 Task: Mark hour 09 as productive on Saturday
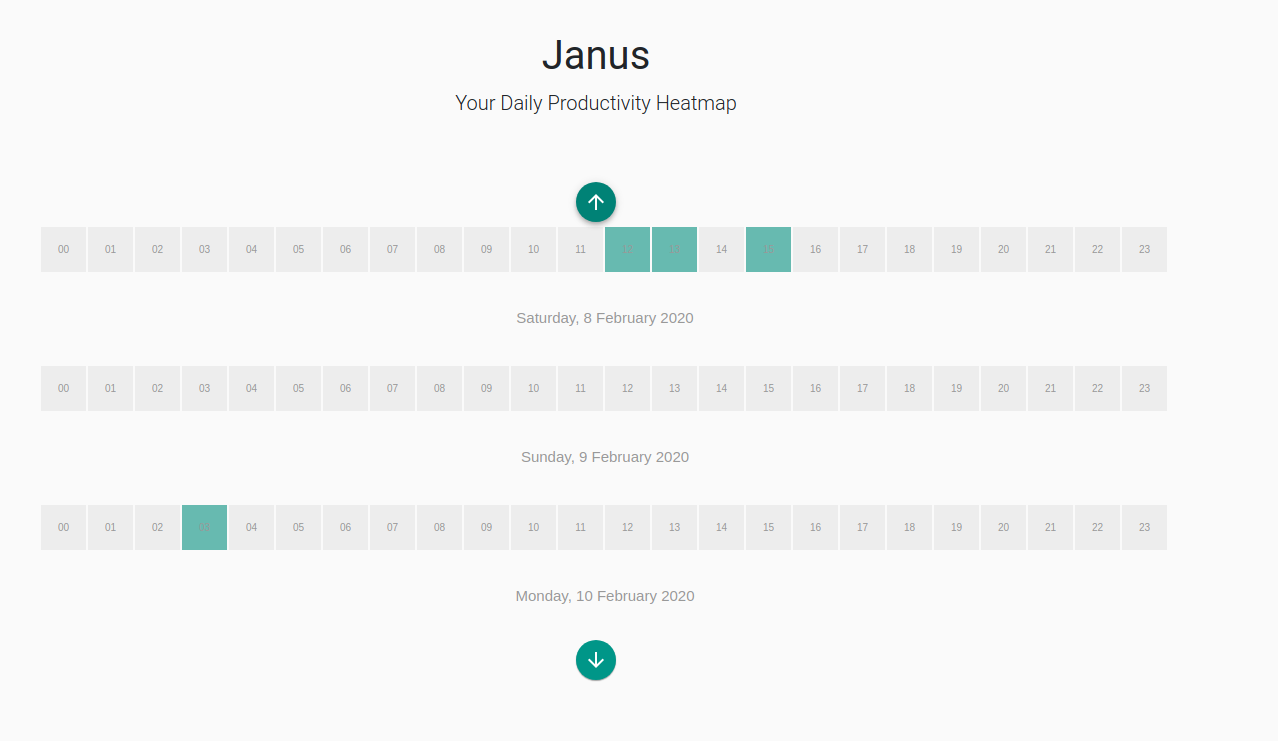(x=486, y=249)
